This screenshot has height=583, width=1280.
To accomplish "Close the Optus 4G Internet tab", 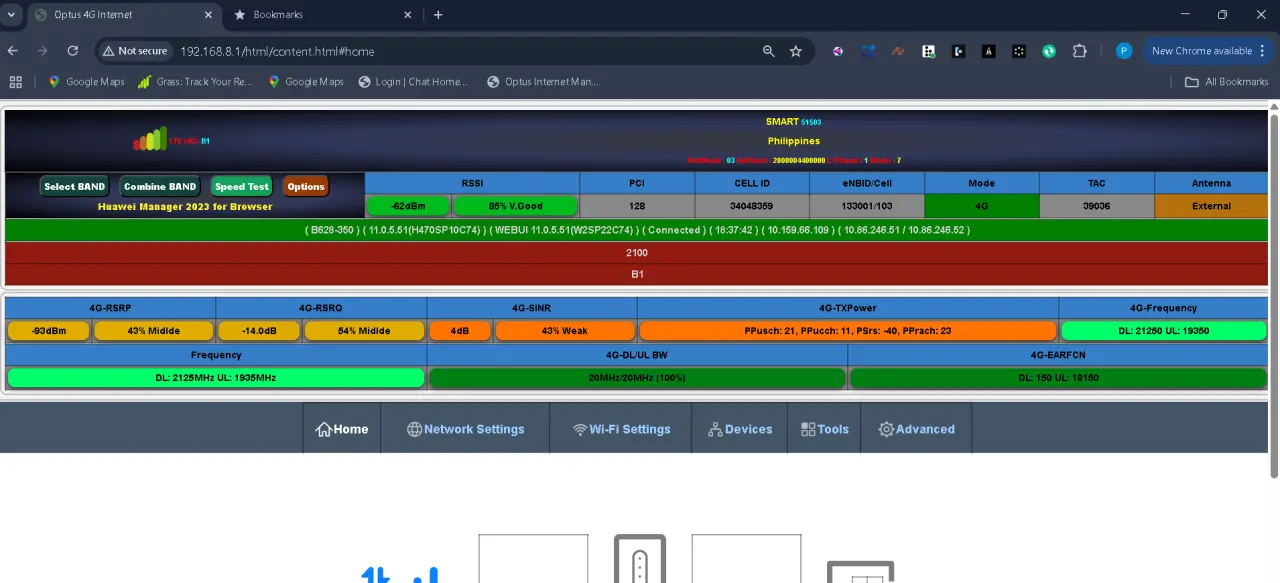I will point(207,15).
